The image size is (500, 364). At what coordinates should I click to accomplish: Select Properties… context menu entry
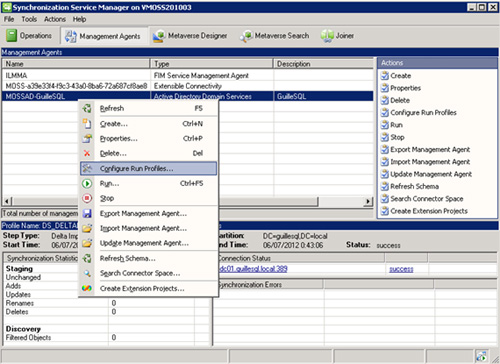[x=148, y=138]
